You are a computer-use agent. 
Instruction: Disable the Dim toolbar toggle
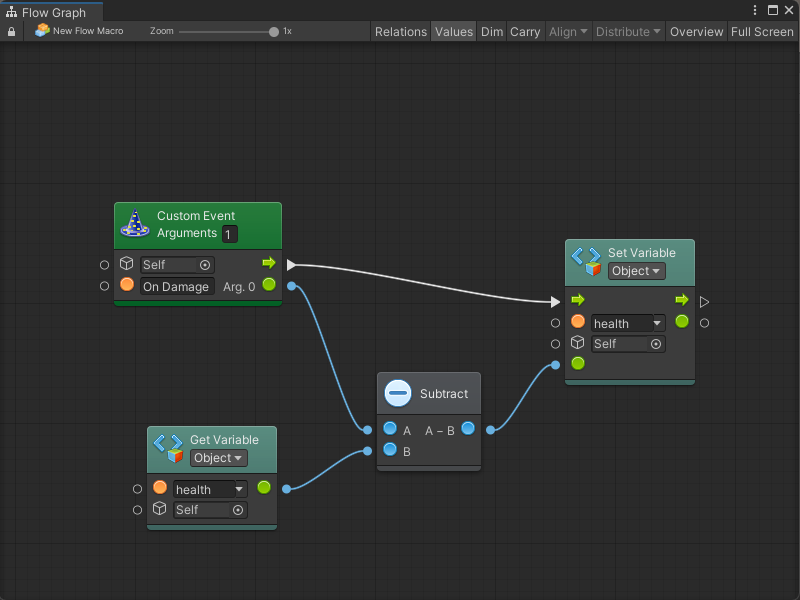coord(492,32)
